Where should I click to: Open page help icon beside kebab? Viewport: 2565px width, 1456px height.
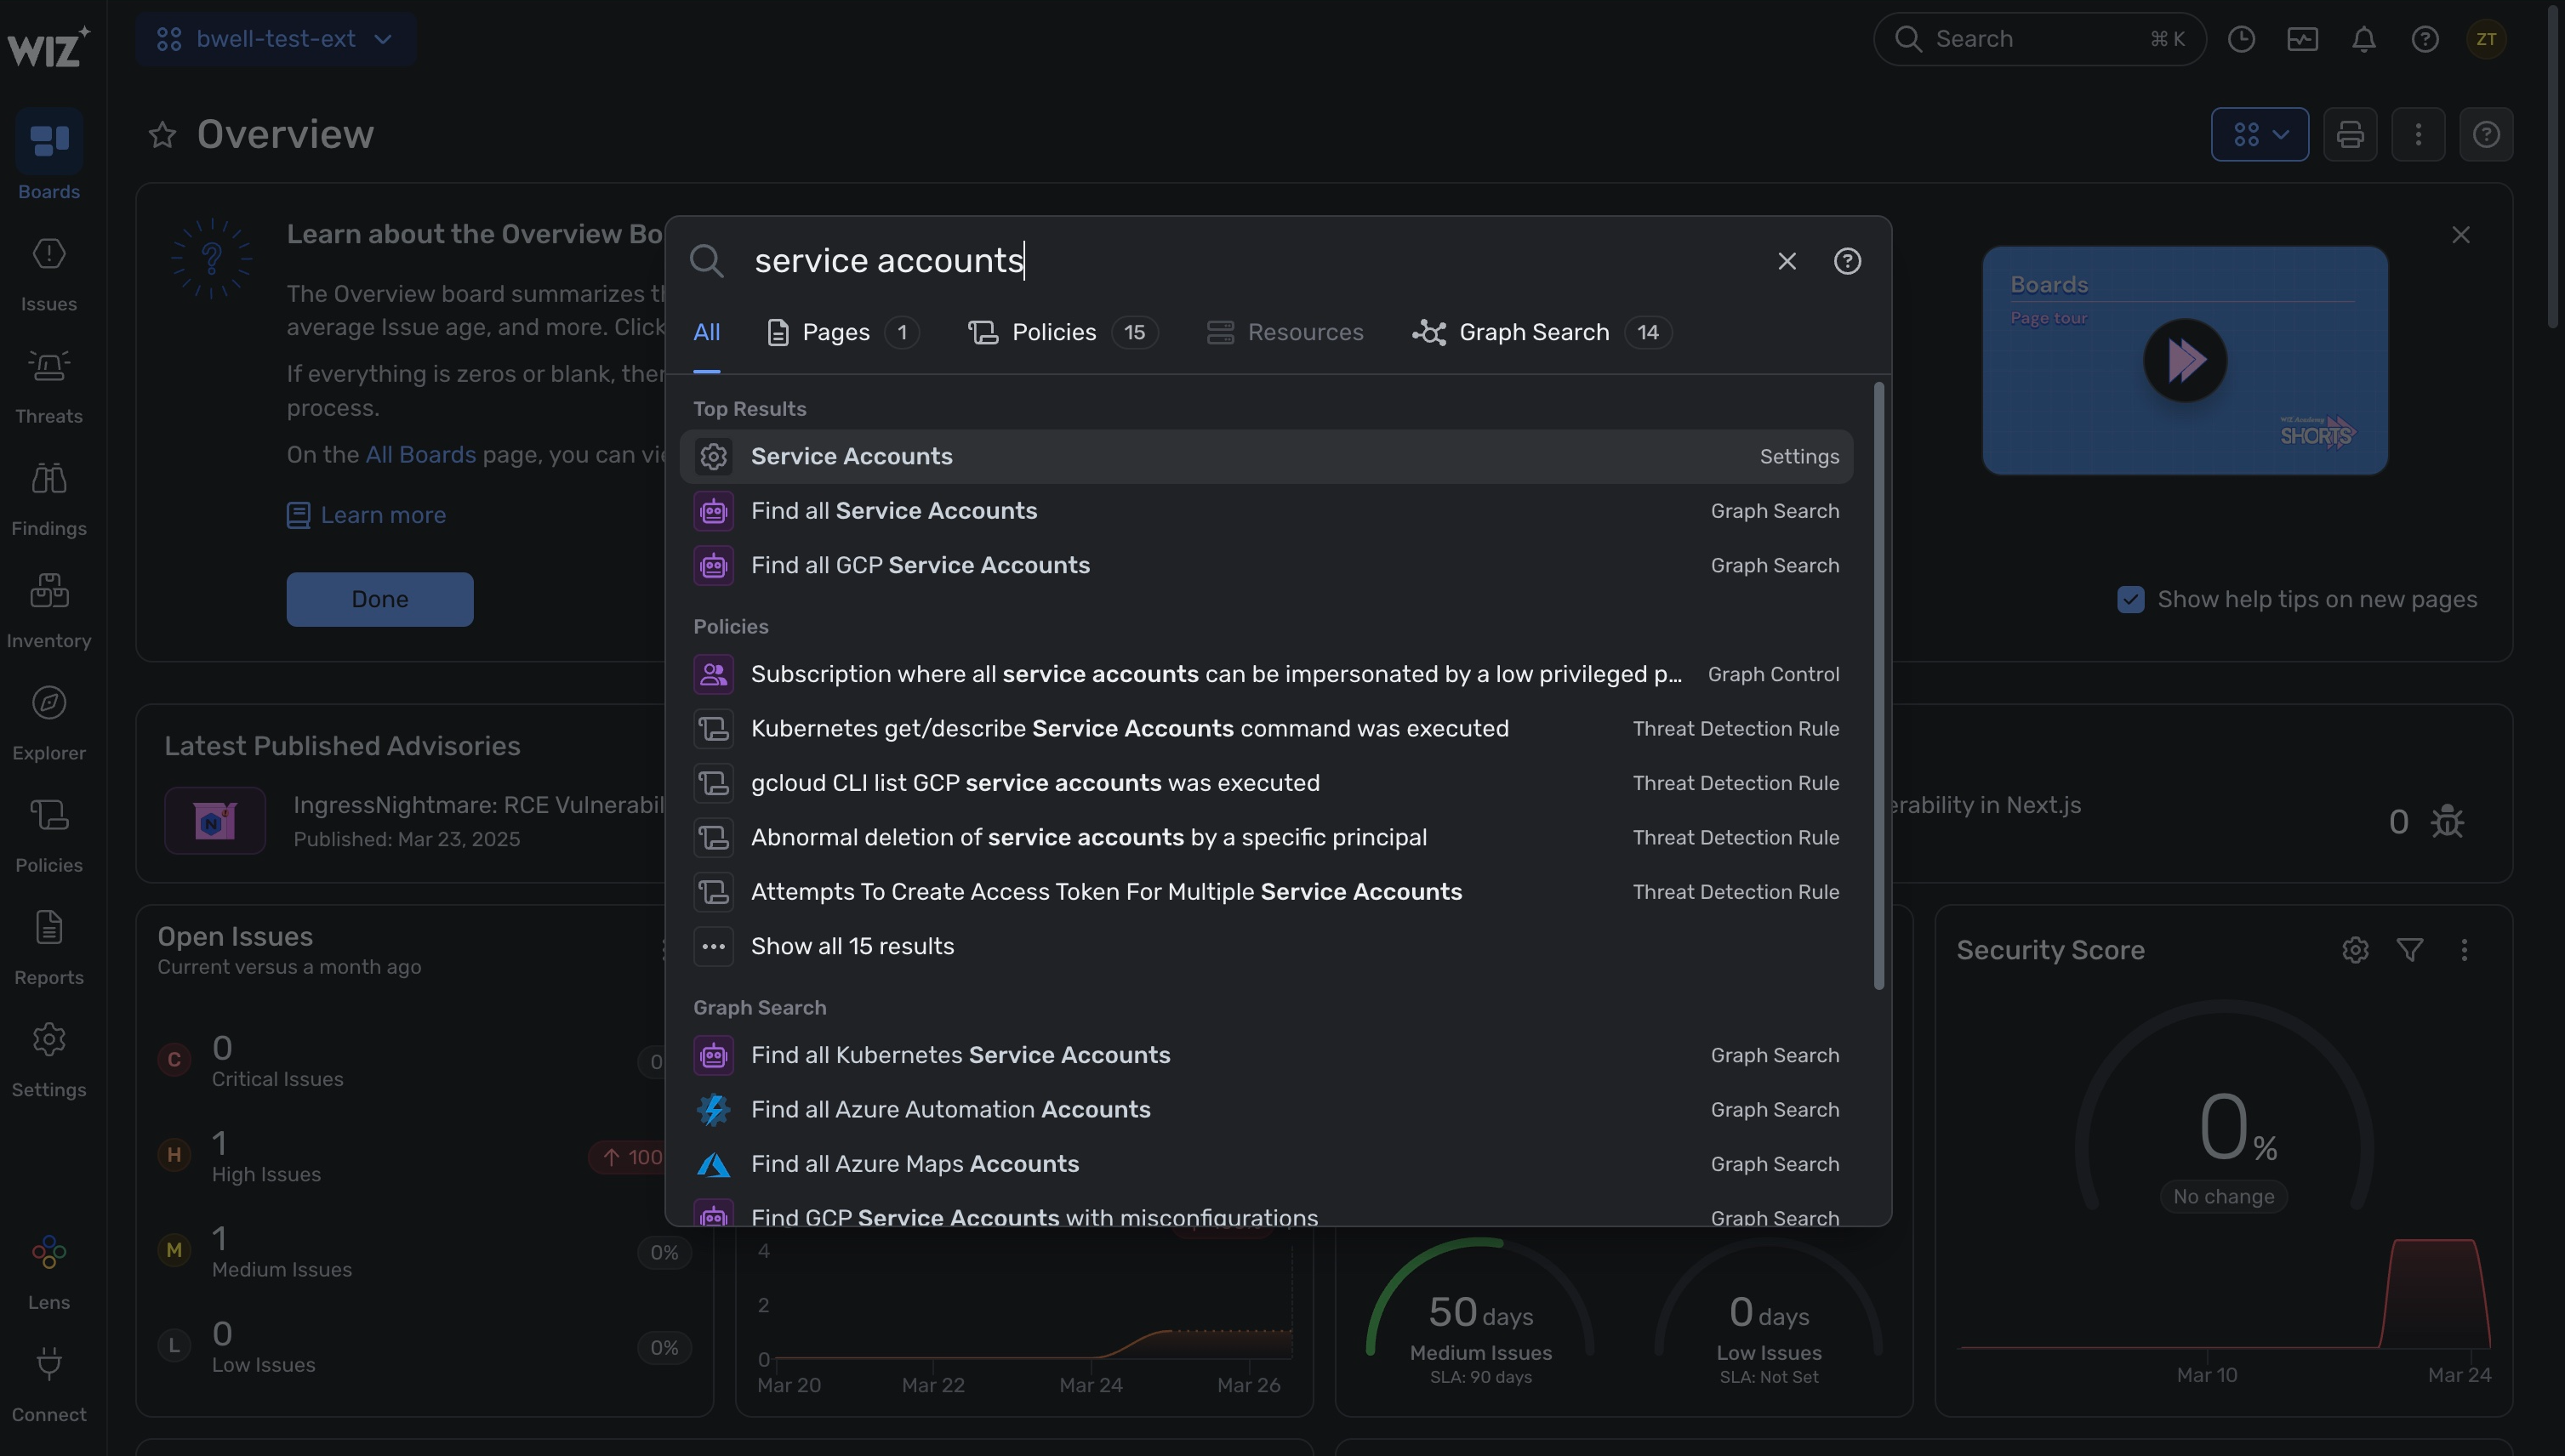coord(2486,134)
